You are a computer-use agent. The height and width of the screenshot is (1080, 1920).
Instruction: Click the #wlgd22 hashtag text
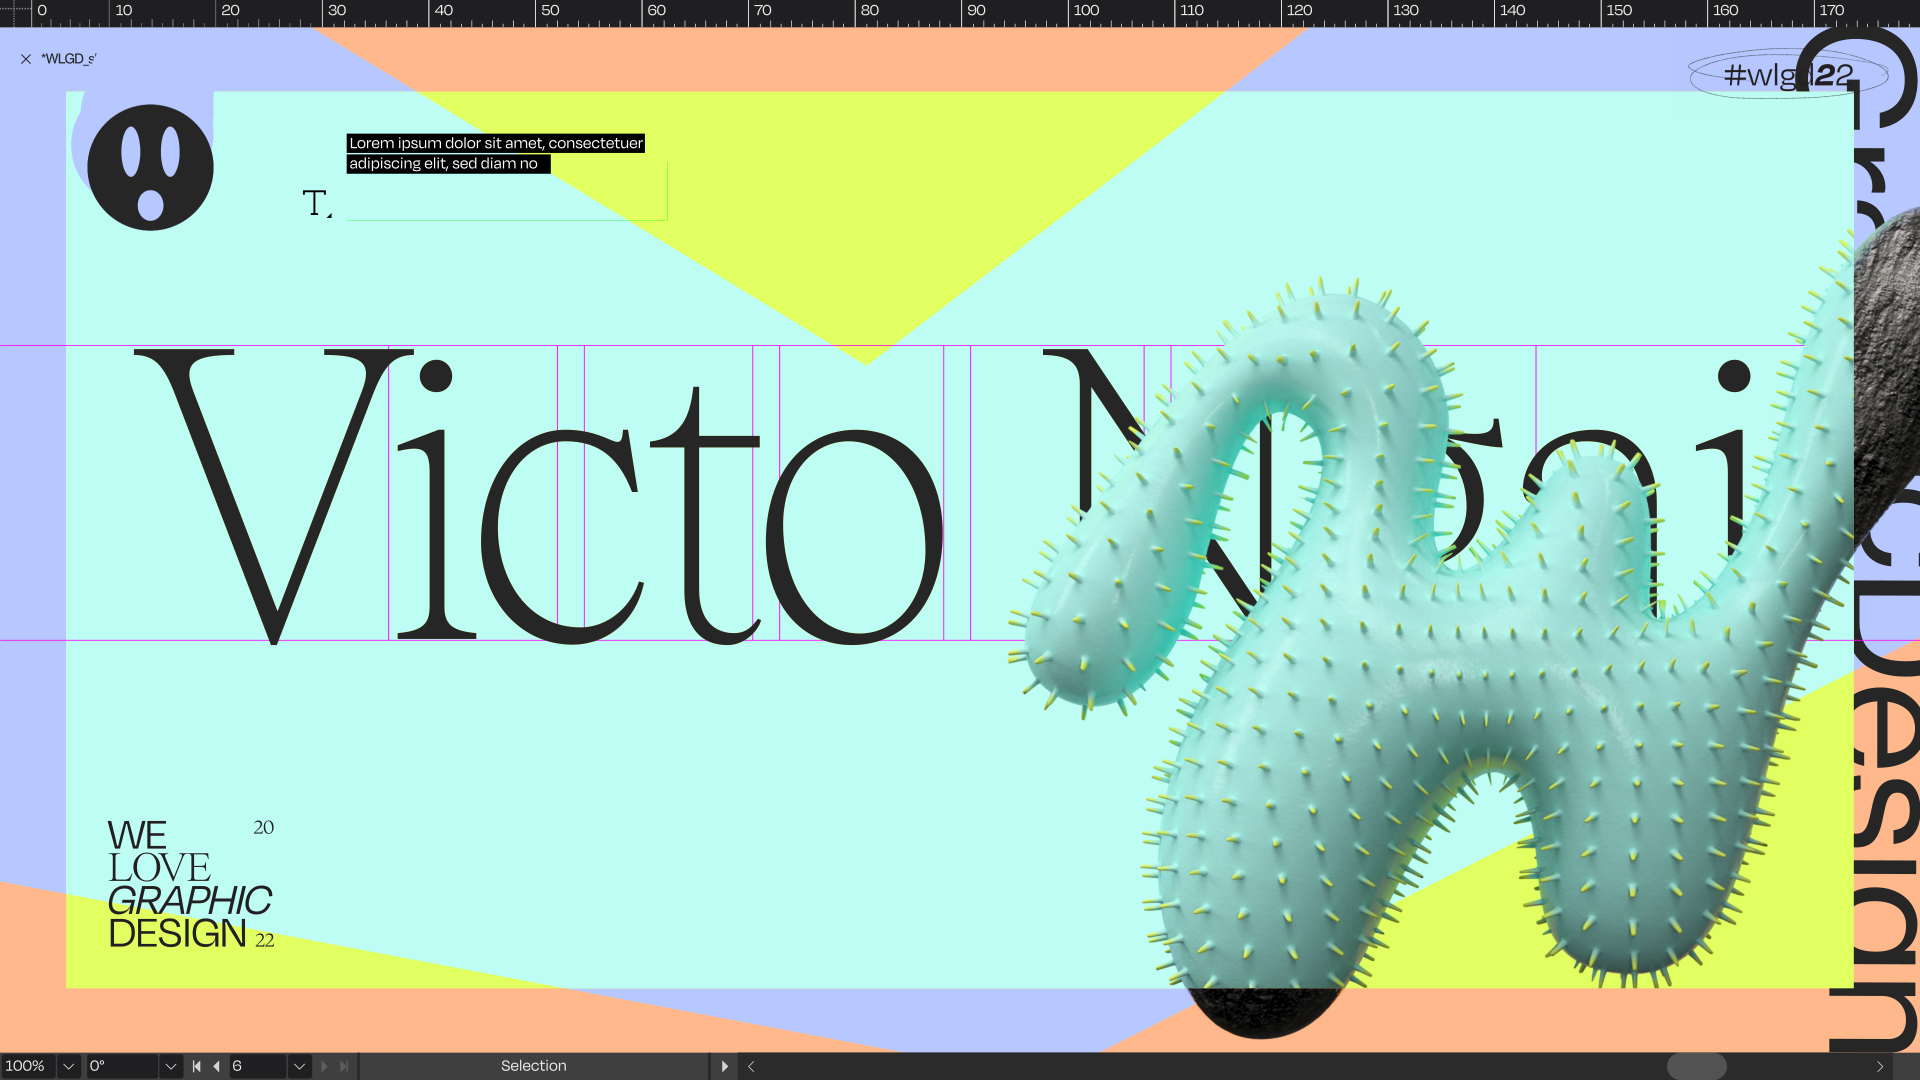pos(1789,74)
